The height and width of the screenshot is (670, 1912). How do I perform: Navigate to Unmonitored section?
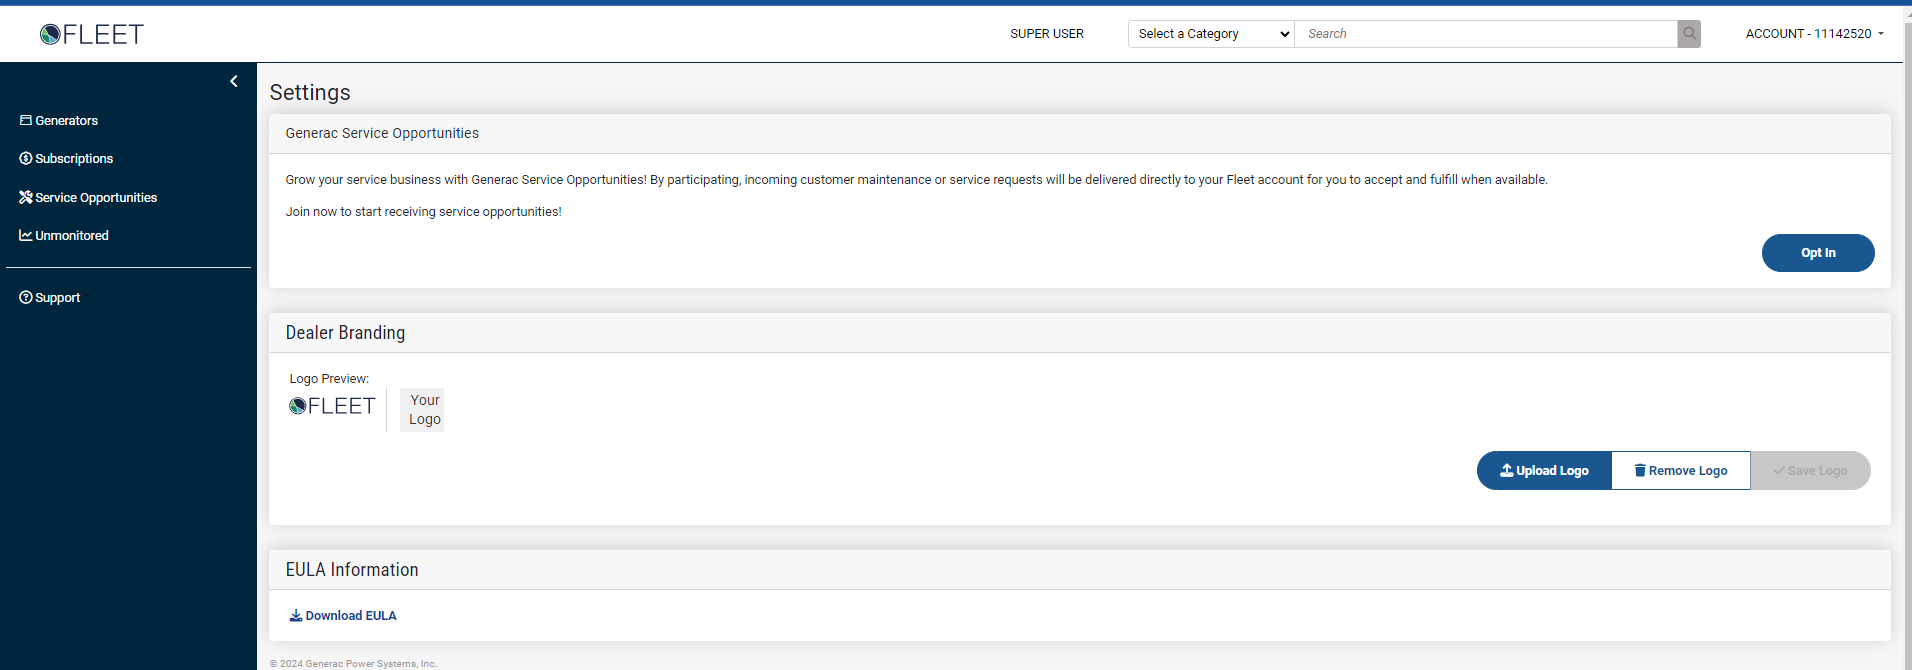[72, 236]
